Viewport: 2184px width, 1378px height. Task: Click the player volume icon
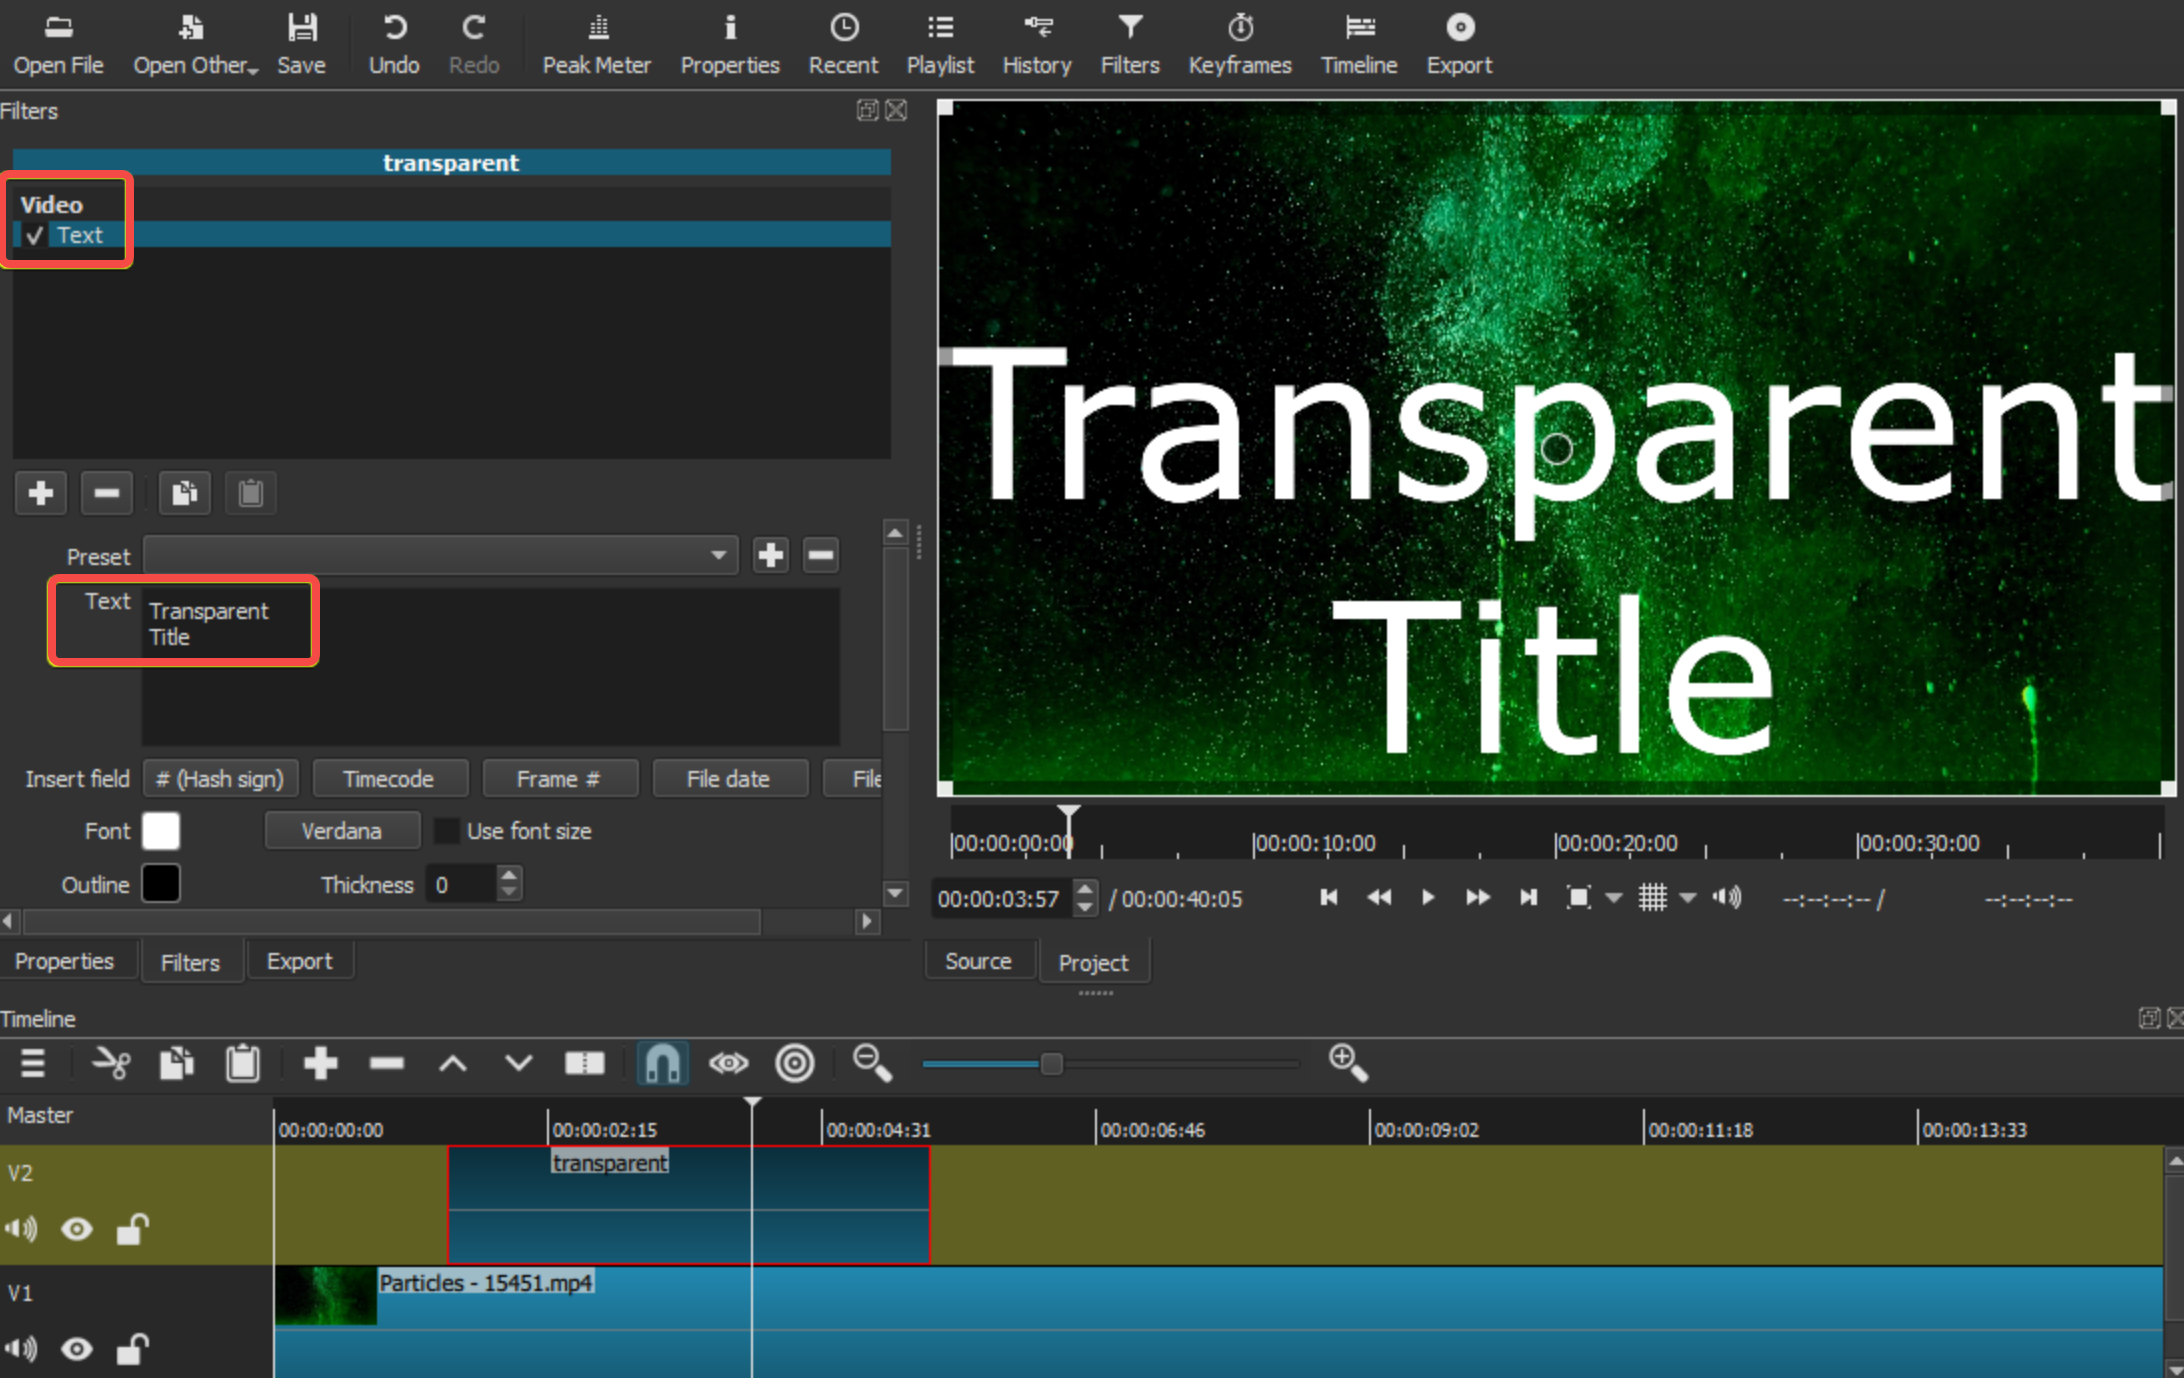tap(1726, 898)
